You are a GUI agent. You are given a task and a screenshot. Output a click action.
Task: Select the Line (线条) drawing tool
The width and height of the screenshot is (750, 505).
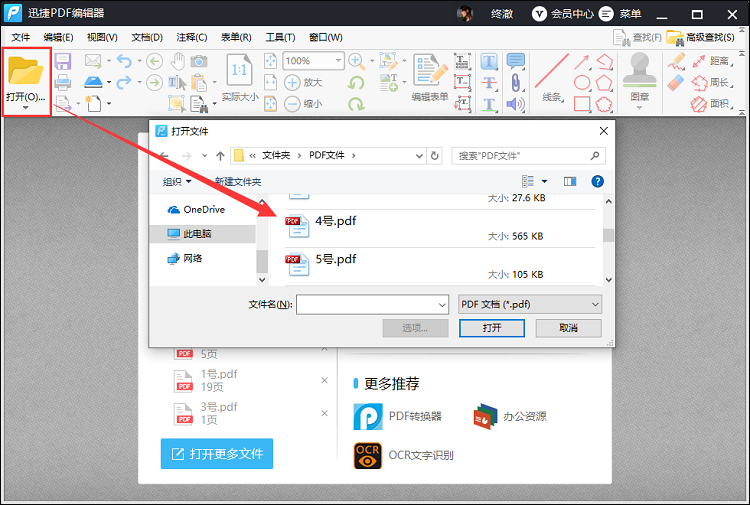click(552, 77)
